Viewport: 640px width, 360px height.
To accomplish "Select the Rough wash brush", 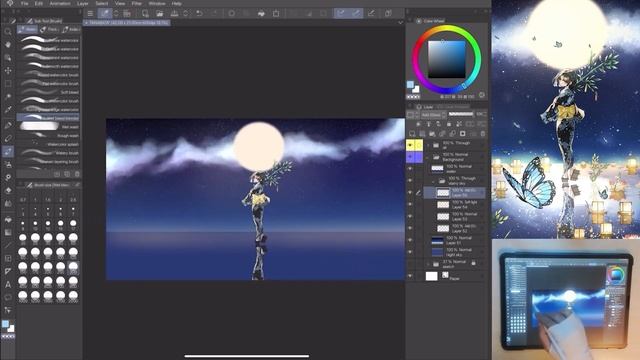I will [48, 136].
